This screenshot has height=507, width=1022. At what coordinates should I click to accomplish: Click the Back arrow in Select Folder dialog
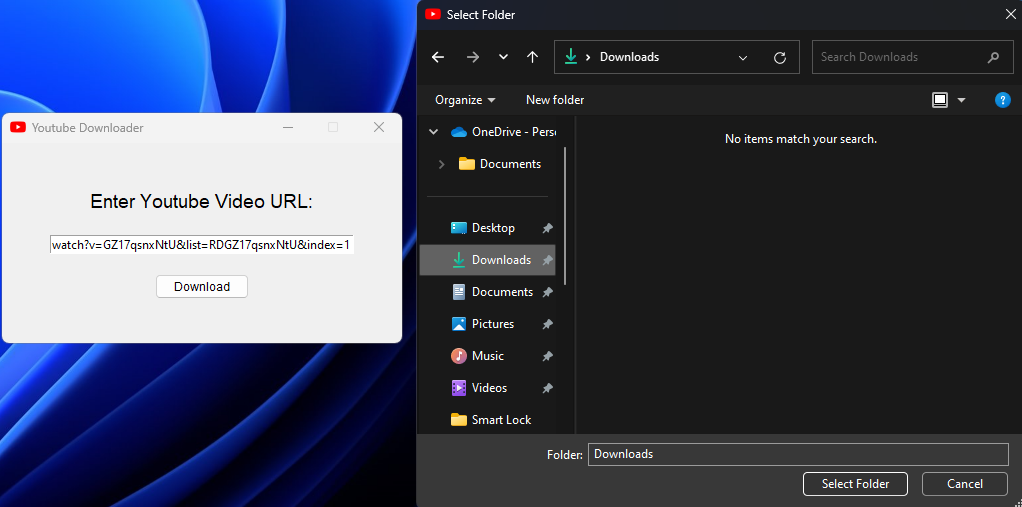click(x=438, y=57)
